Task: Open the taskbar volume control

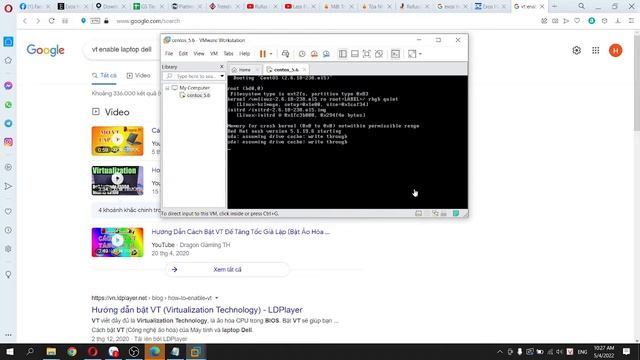Action: [560, 351]
